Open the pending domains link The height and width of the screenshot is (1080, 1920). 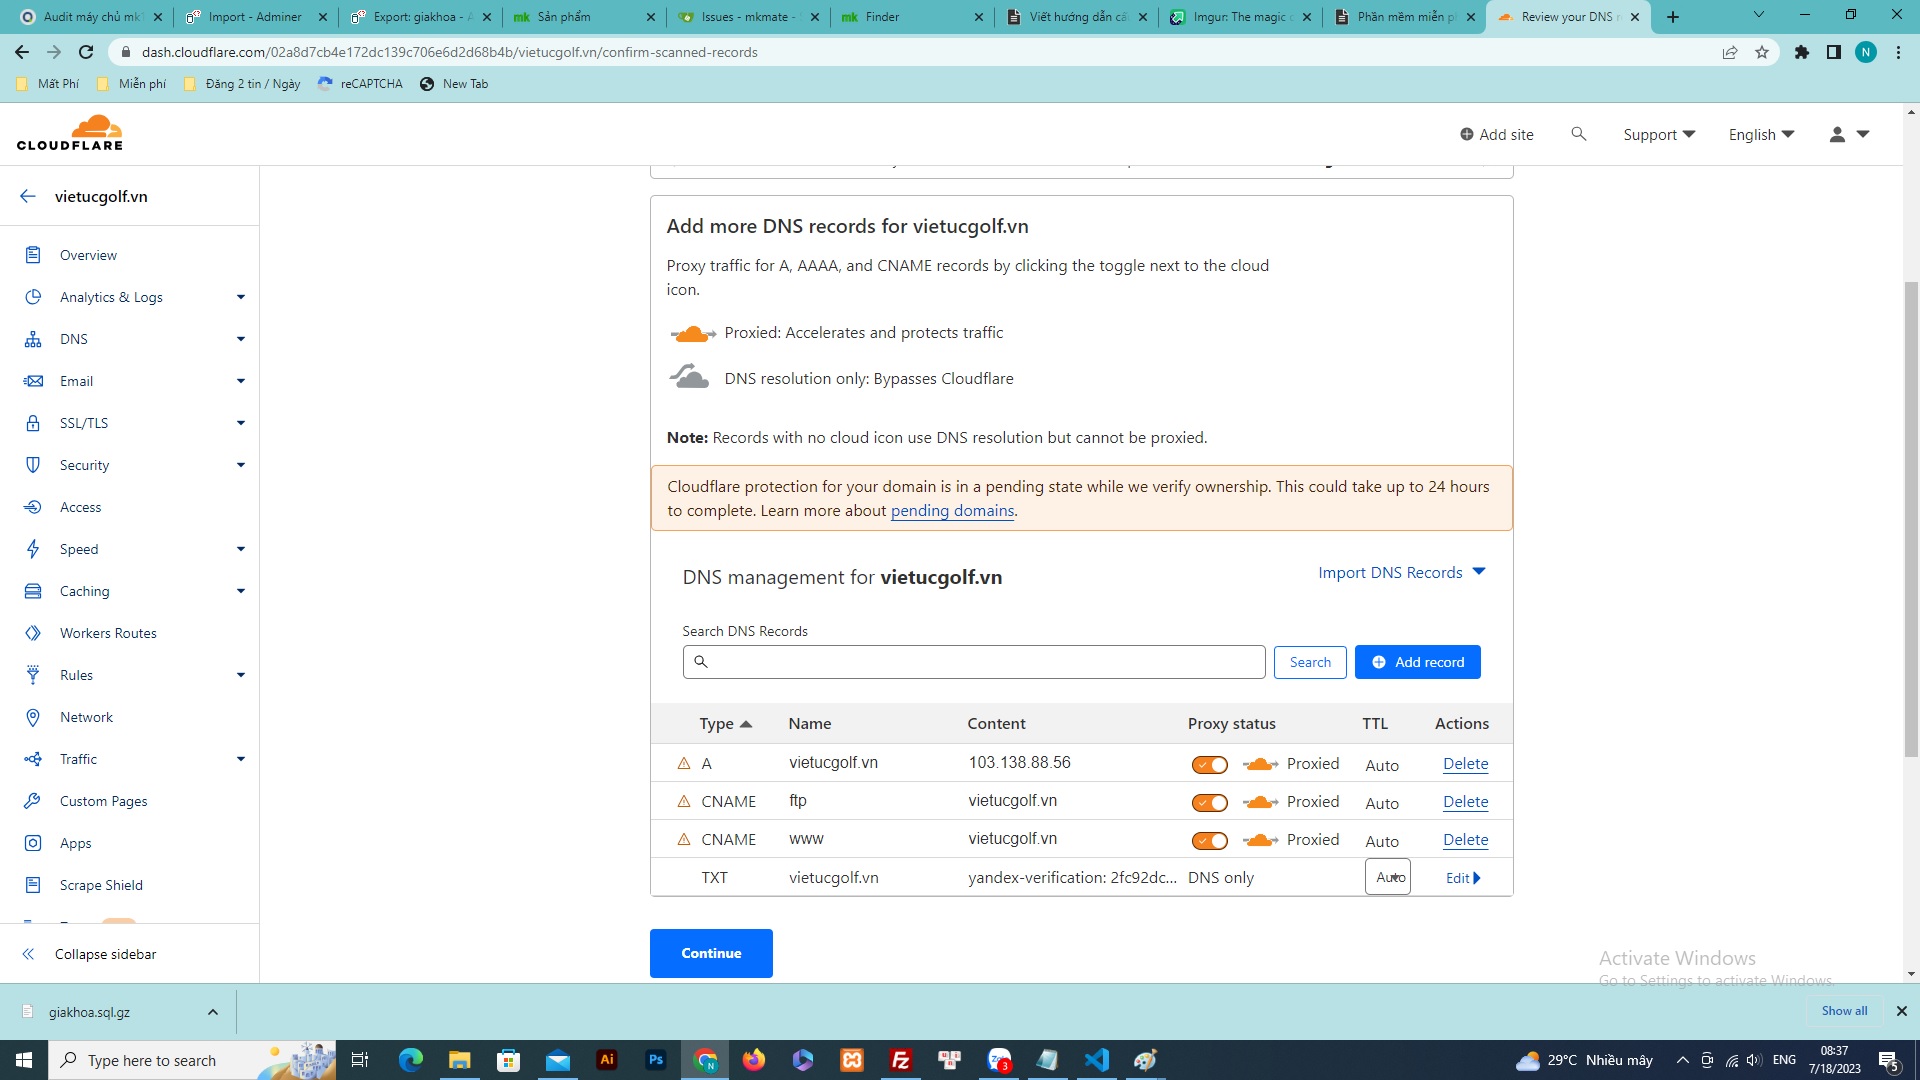pos(952,510)
